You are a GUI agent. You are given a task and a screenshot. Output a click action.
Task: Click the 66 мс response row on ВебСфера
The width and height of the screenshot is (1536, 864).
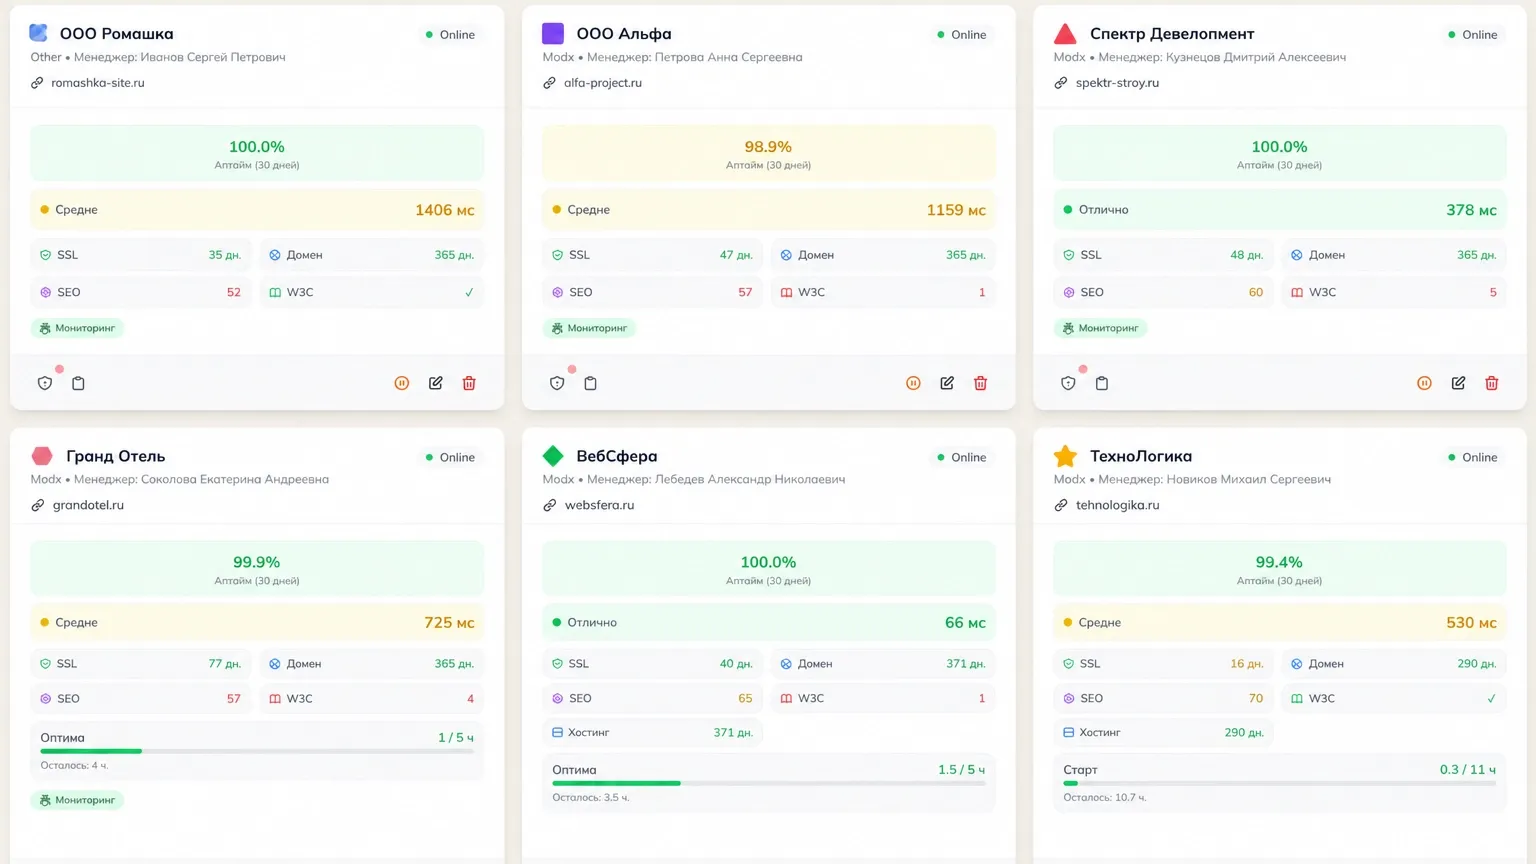pos(768,623)
